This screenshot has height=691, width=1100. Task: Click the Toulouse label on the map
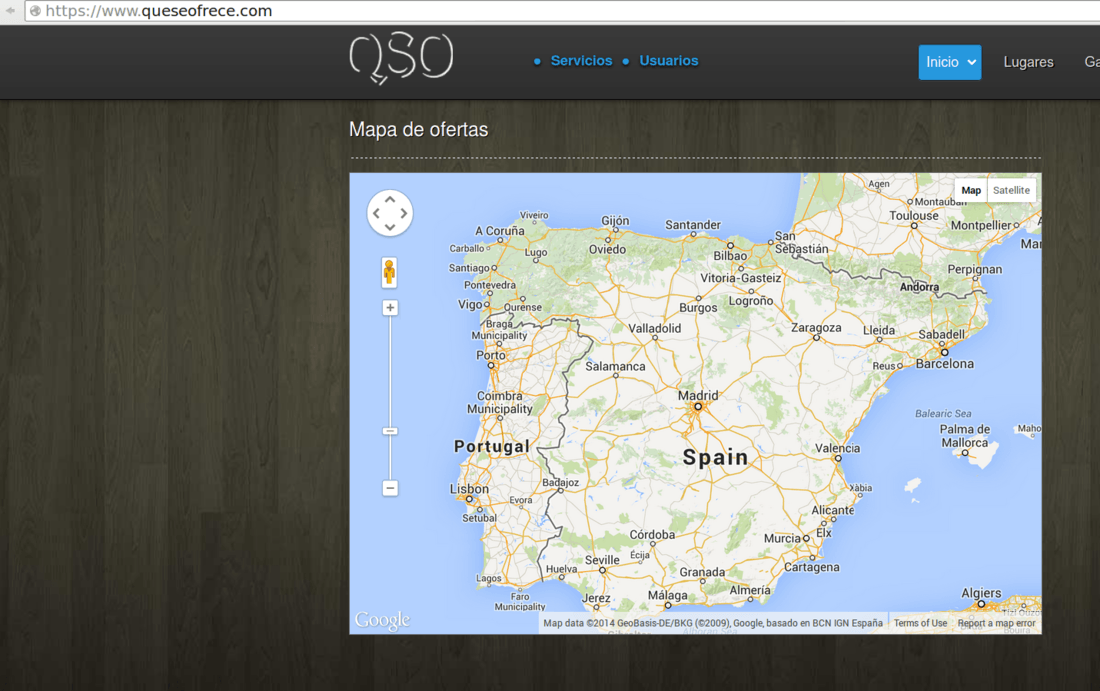914,216
